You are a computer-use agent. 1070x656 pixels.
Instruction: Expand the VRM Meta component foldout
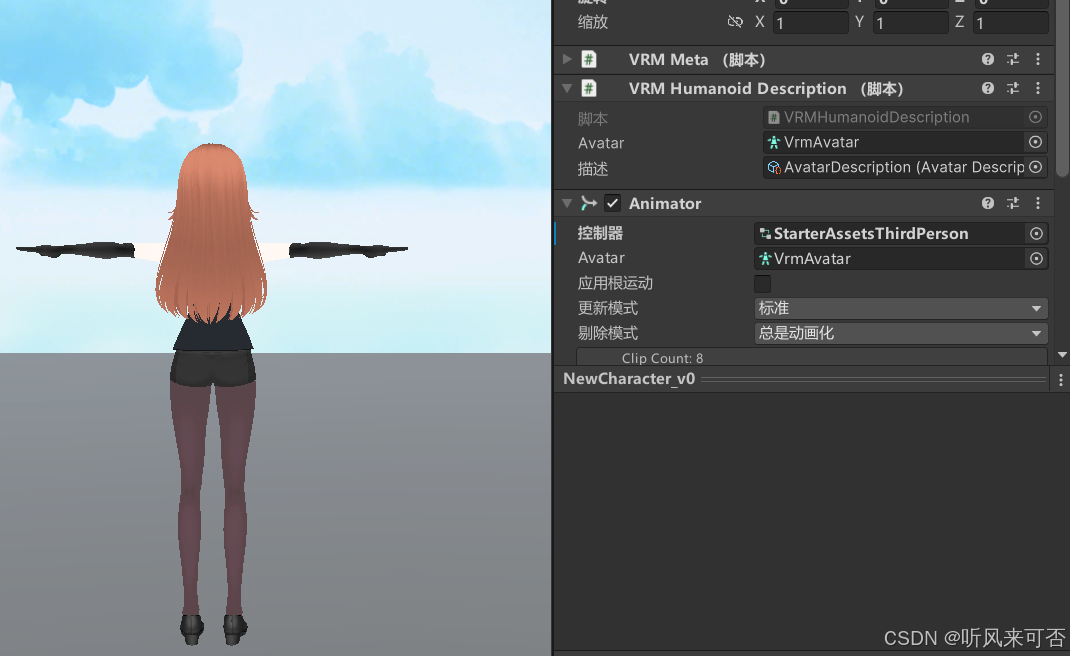click(566, 59)
